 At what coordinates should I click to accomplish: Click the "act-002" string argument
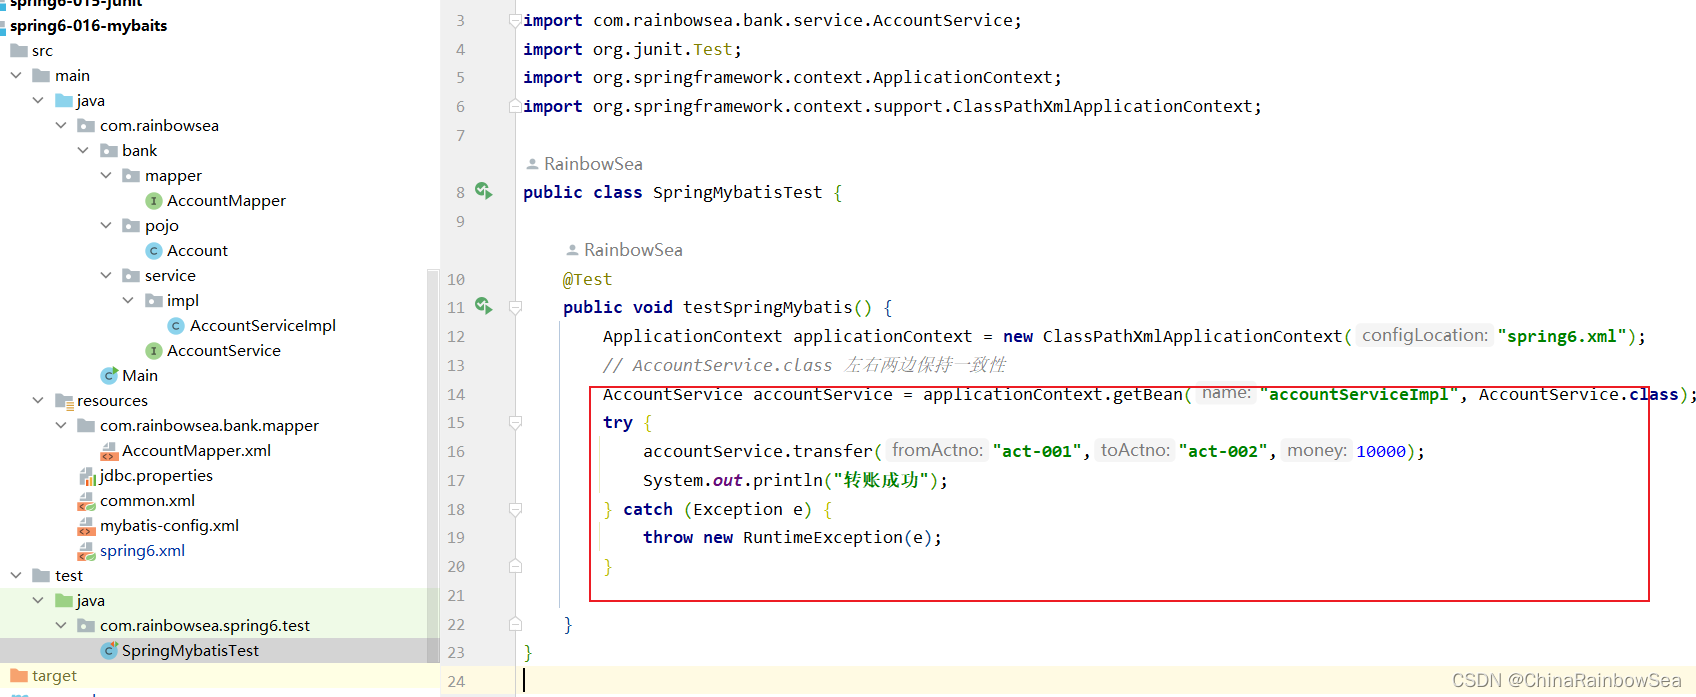(x=1223, y=451)
